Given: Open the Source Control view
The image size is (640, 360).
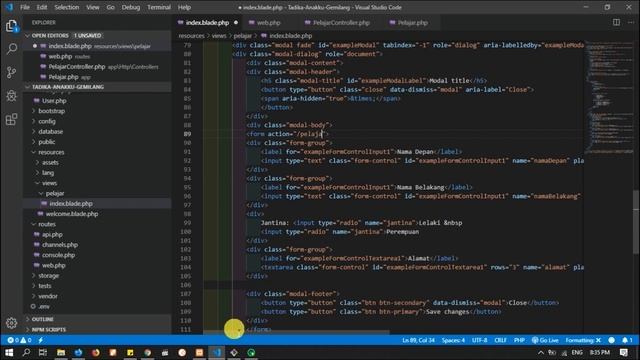Looking at the screenshot, I should [x=11, y=73].
